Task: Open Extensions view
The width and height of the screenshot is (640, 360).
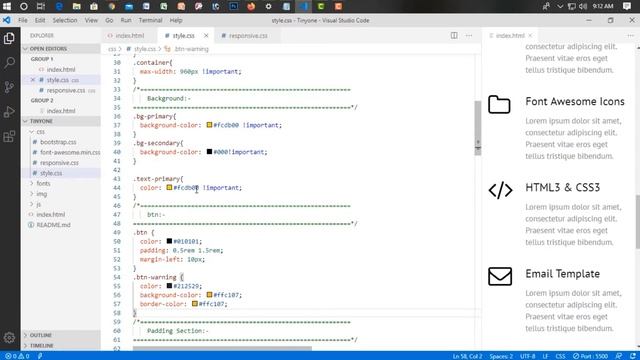Action: pos(9,136)
